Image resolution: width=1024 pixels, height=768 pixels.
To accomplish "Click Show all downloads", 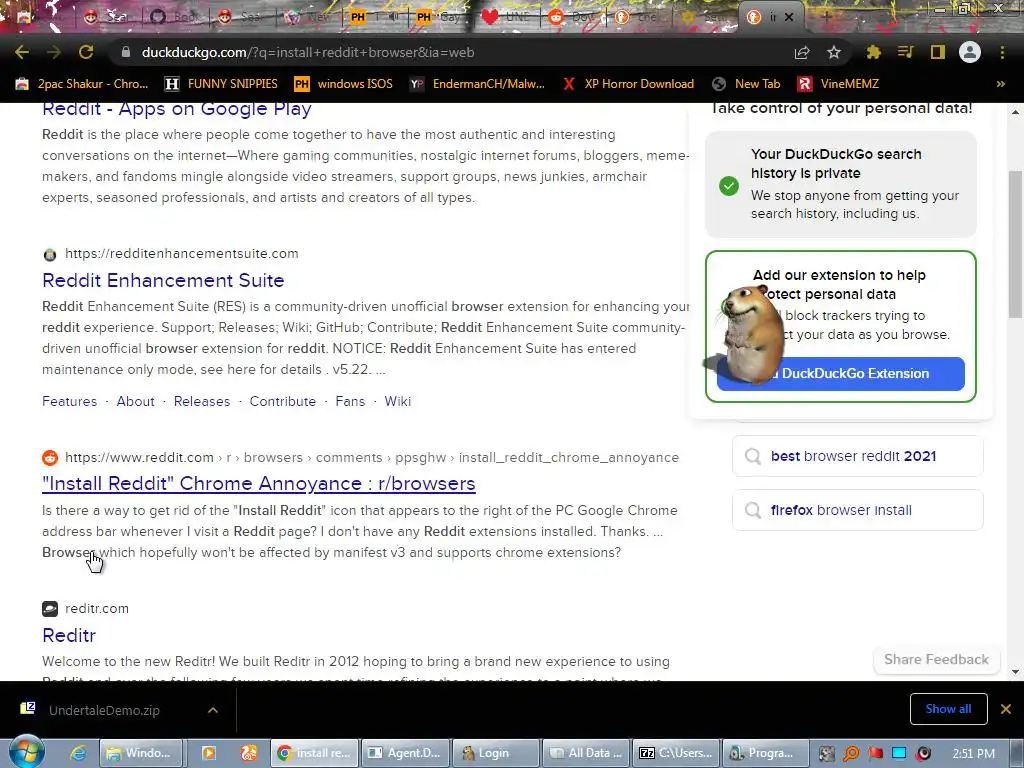I will pyautogui.click(x=948, y=709).
